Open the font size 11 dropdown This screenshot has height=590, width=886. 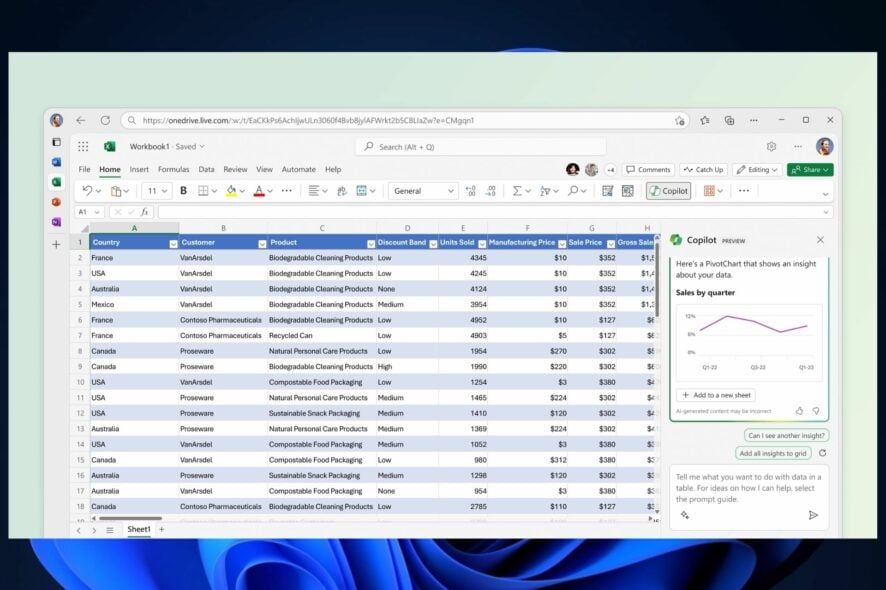pos(158,191)
